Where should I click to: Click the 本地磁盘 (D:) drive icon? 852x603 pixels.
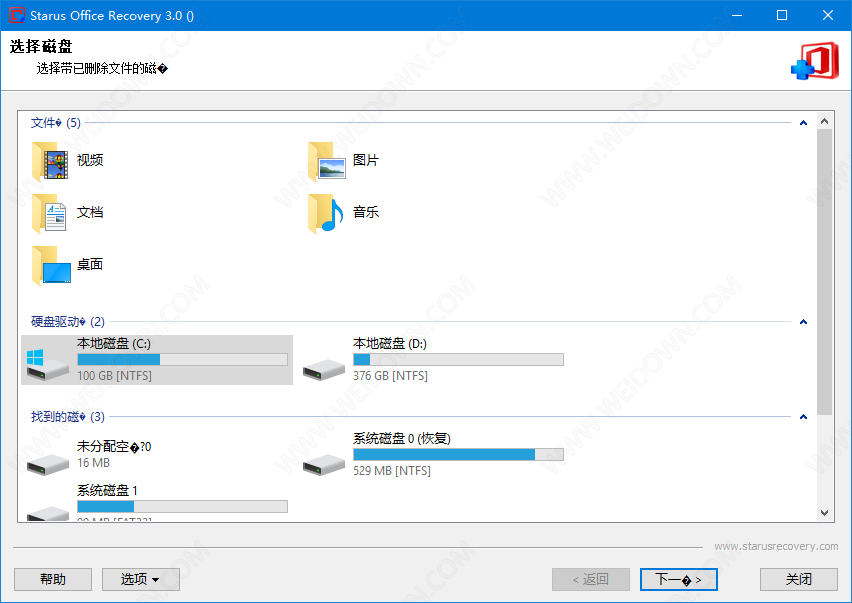tap(324, 369)
